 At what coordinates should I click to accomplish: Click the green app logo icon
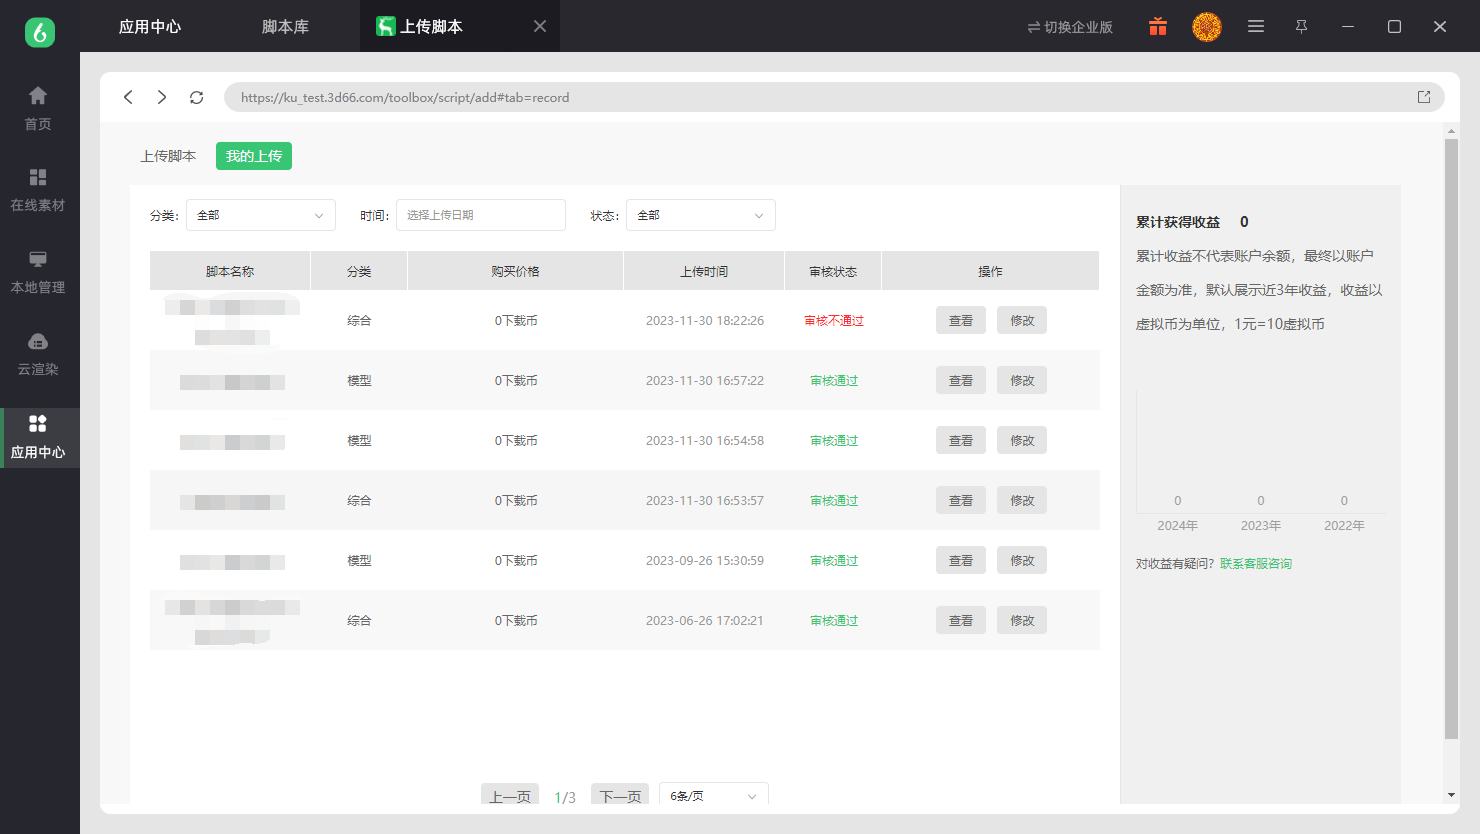click(40, 32)
